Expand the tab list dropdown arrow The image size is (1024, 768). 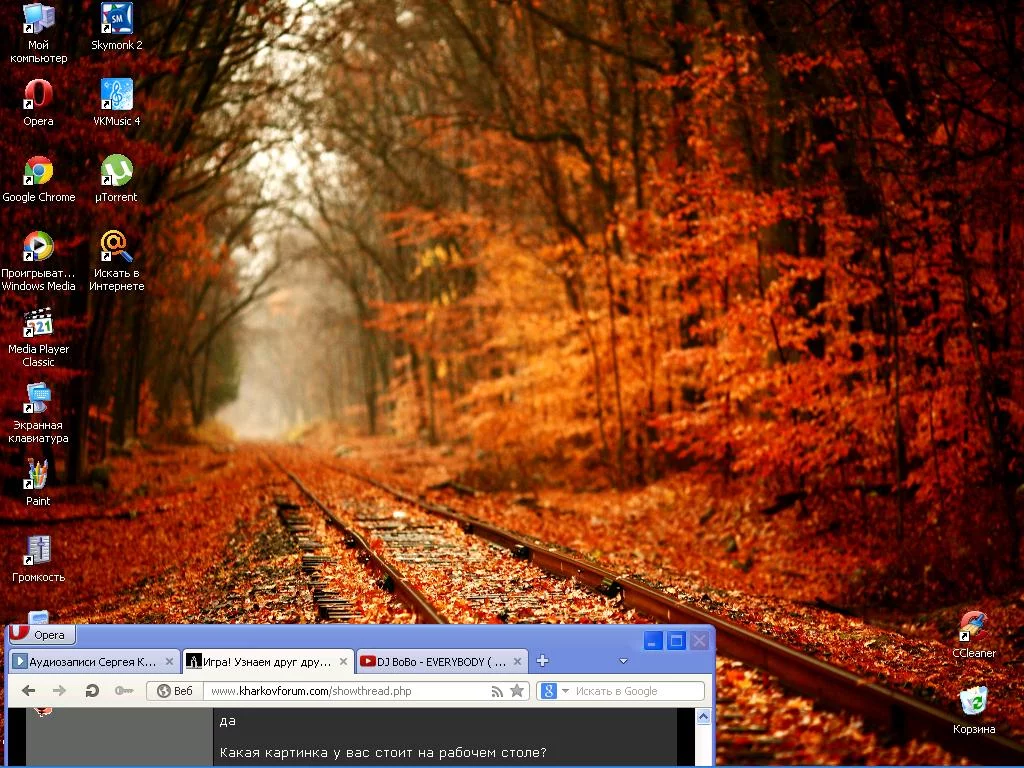click(624, 661)
